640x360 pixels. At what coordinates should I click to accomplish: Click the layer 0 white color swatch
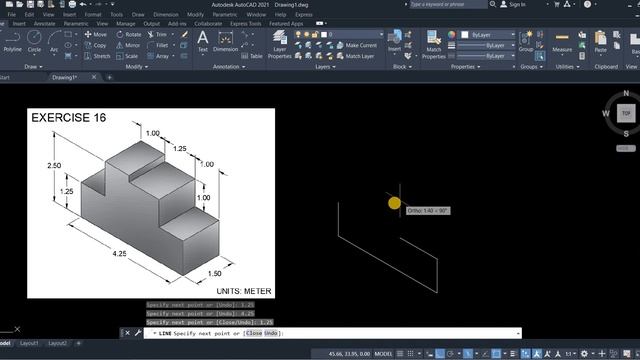(x=324, y=35)
